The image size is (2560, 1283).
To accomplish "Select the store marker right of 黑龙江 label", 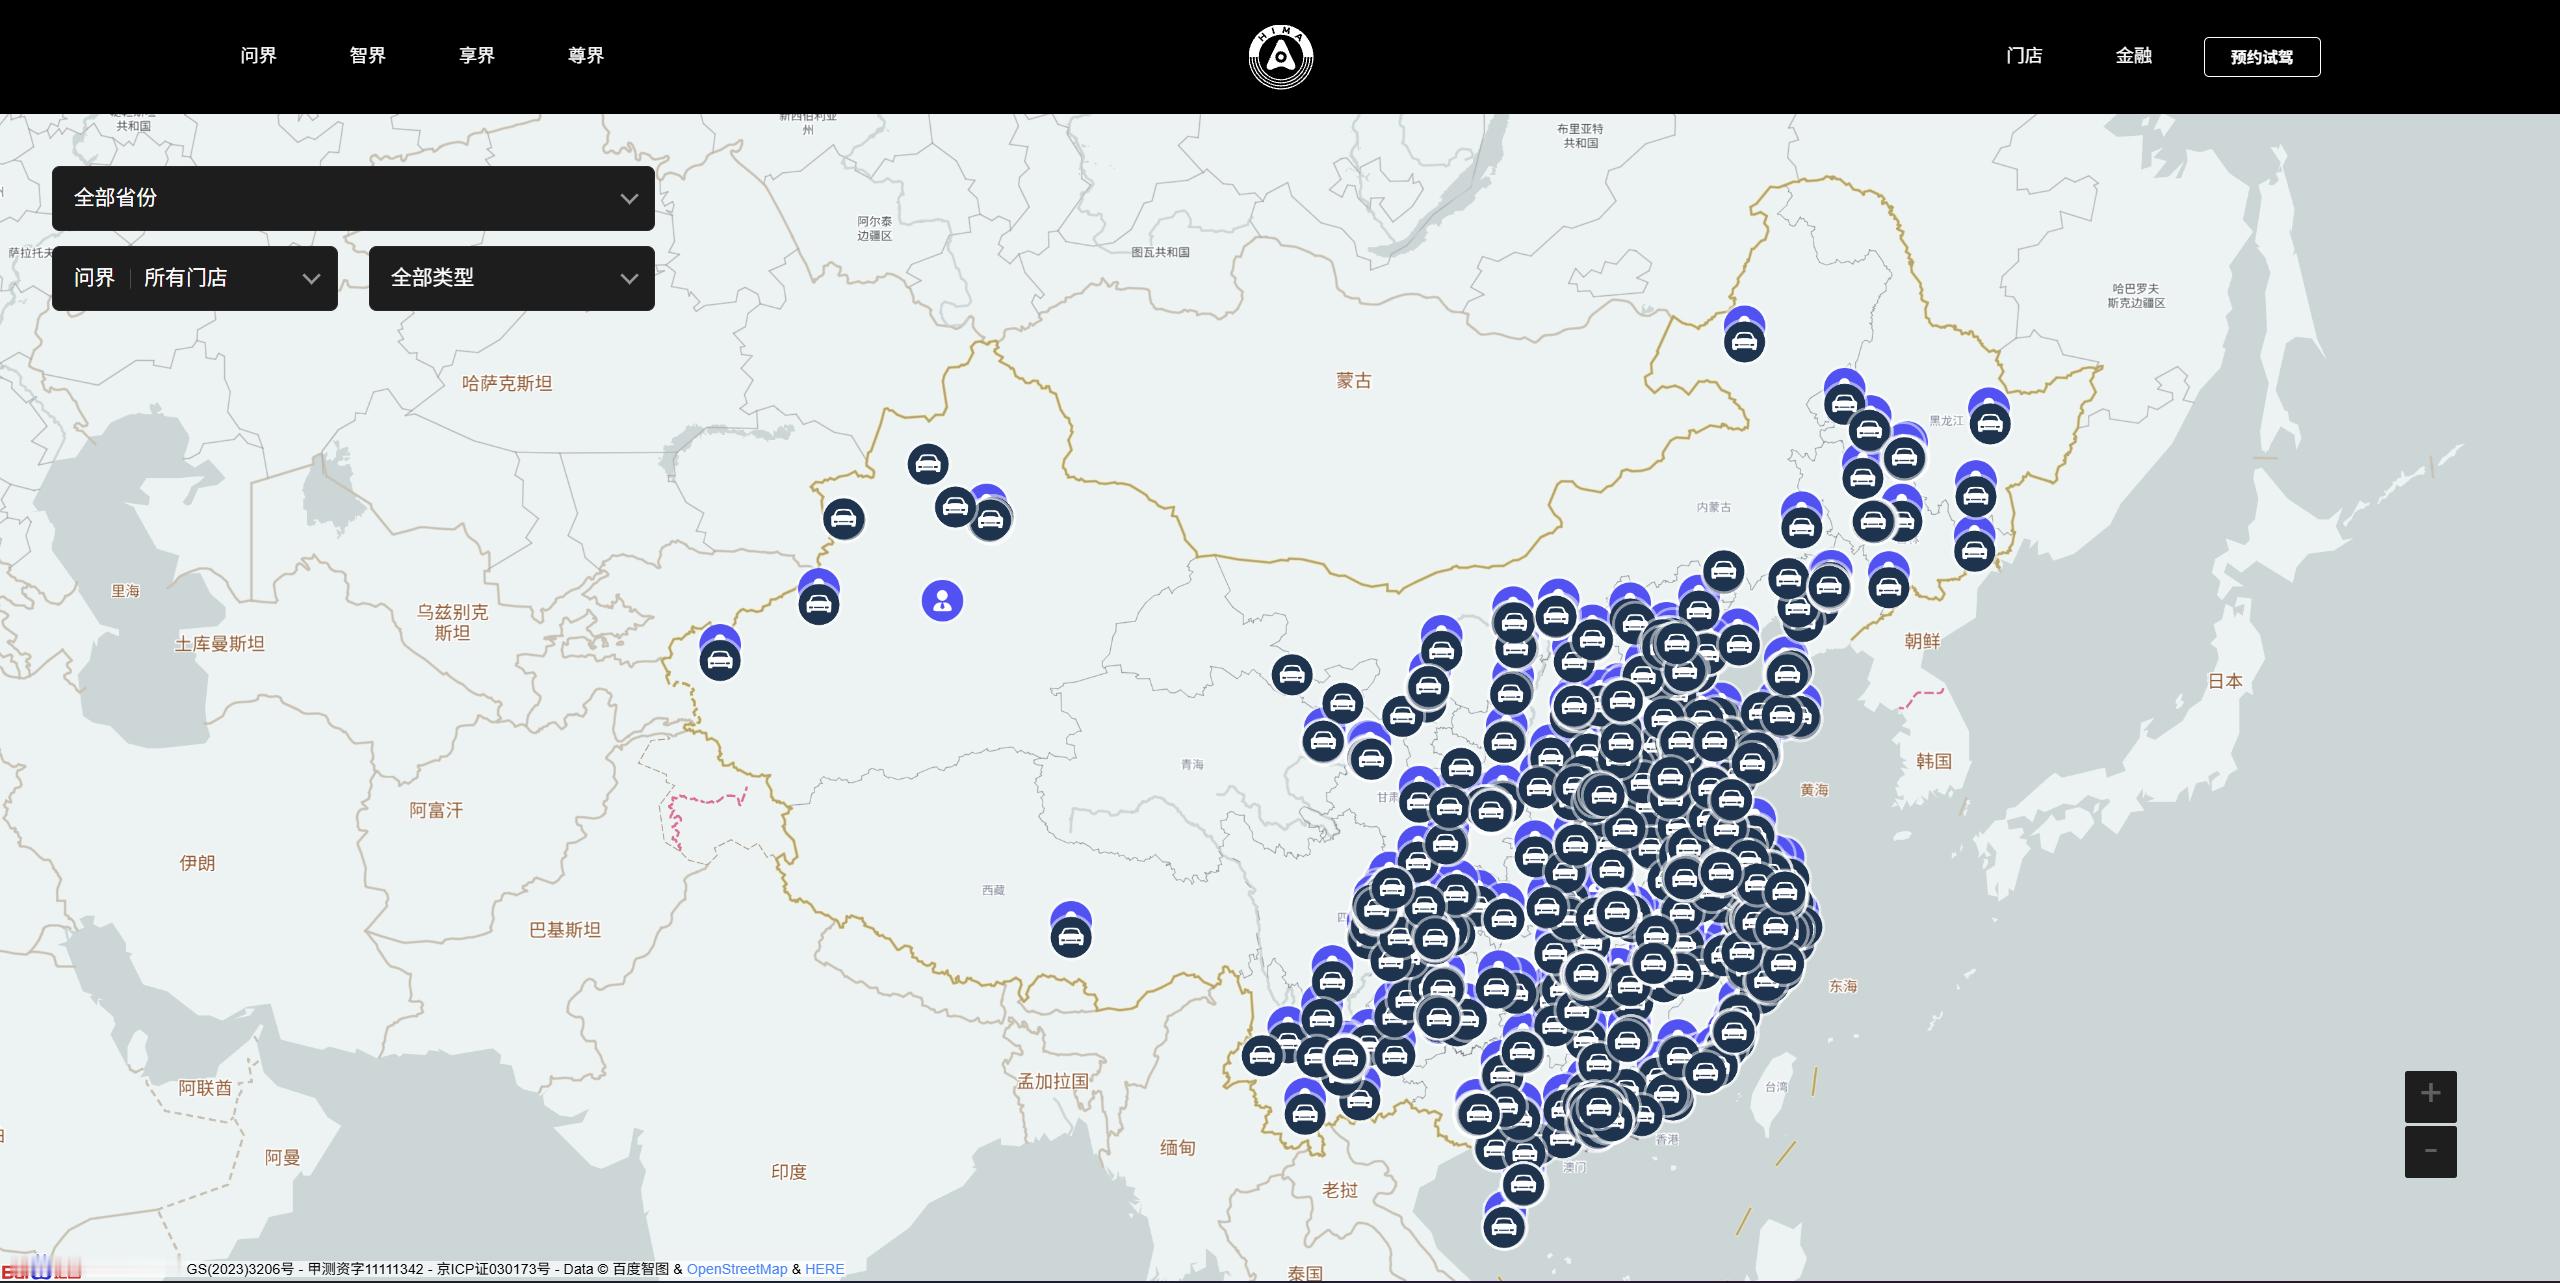I will coord(1989,424).
